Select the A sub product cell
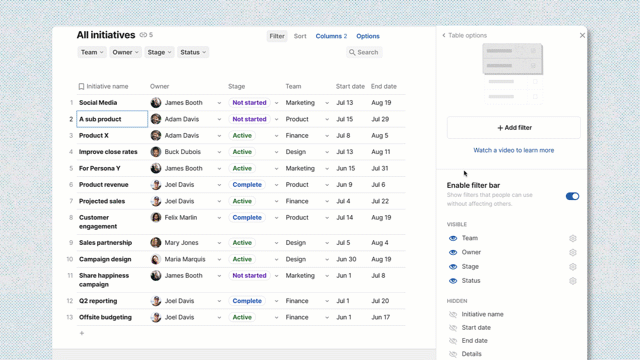This screenshot has width=640, height=360. (x=112, y=119)
